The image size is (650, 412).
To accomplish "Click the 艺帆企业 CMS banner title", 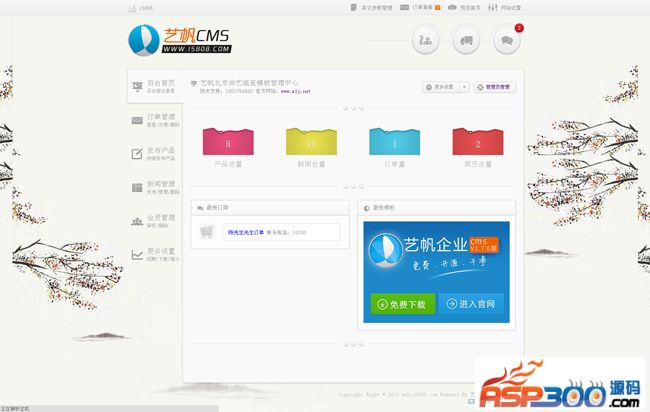I will coord(451,245).
